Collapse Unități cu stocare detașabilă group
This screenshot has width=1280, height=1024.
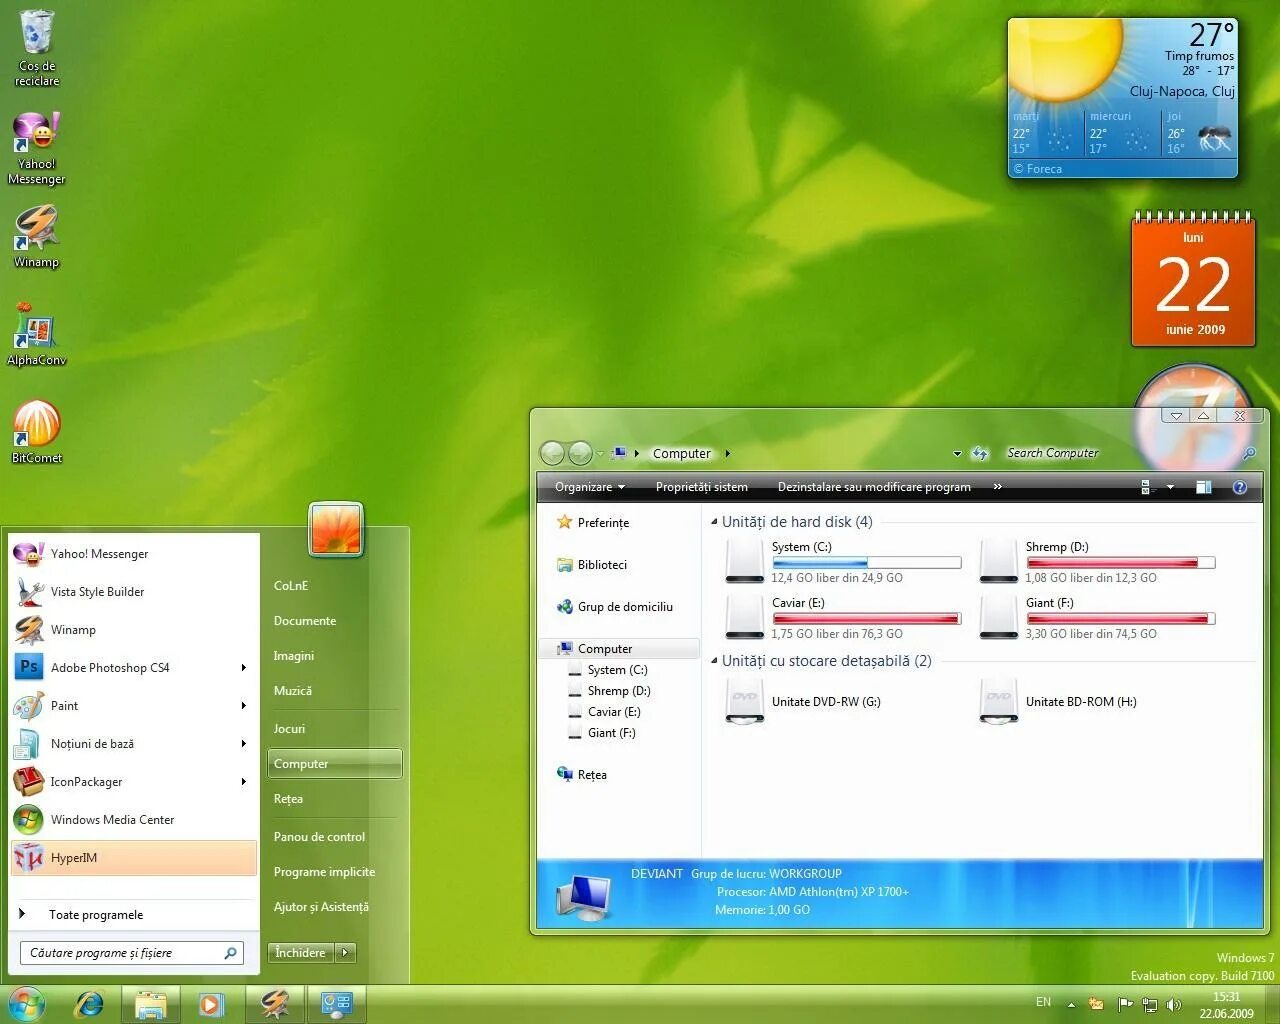pyautogui.click(x=714, y=661)
